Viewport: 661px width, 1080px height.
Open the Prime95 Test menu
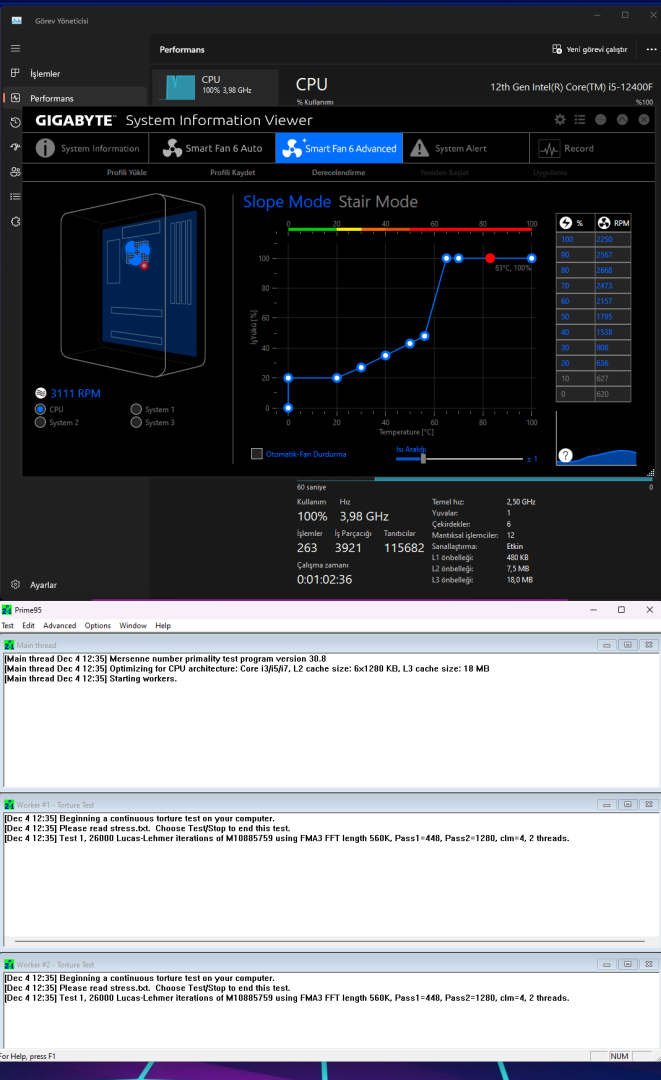click(x=8, y=625)
